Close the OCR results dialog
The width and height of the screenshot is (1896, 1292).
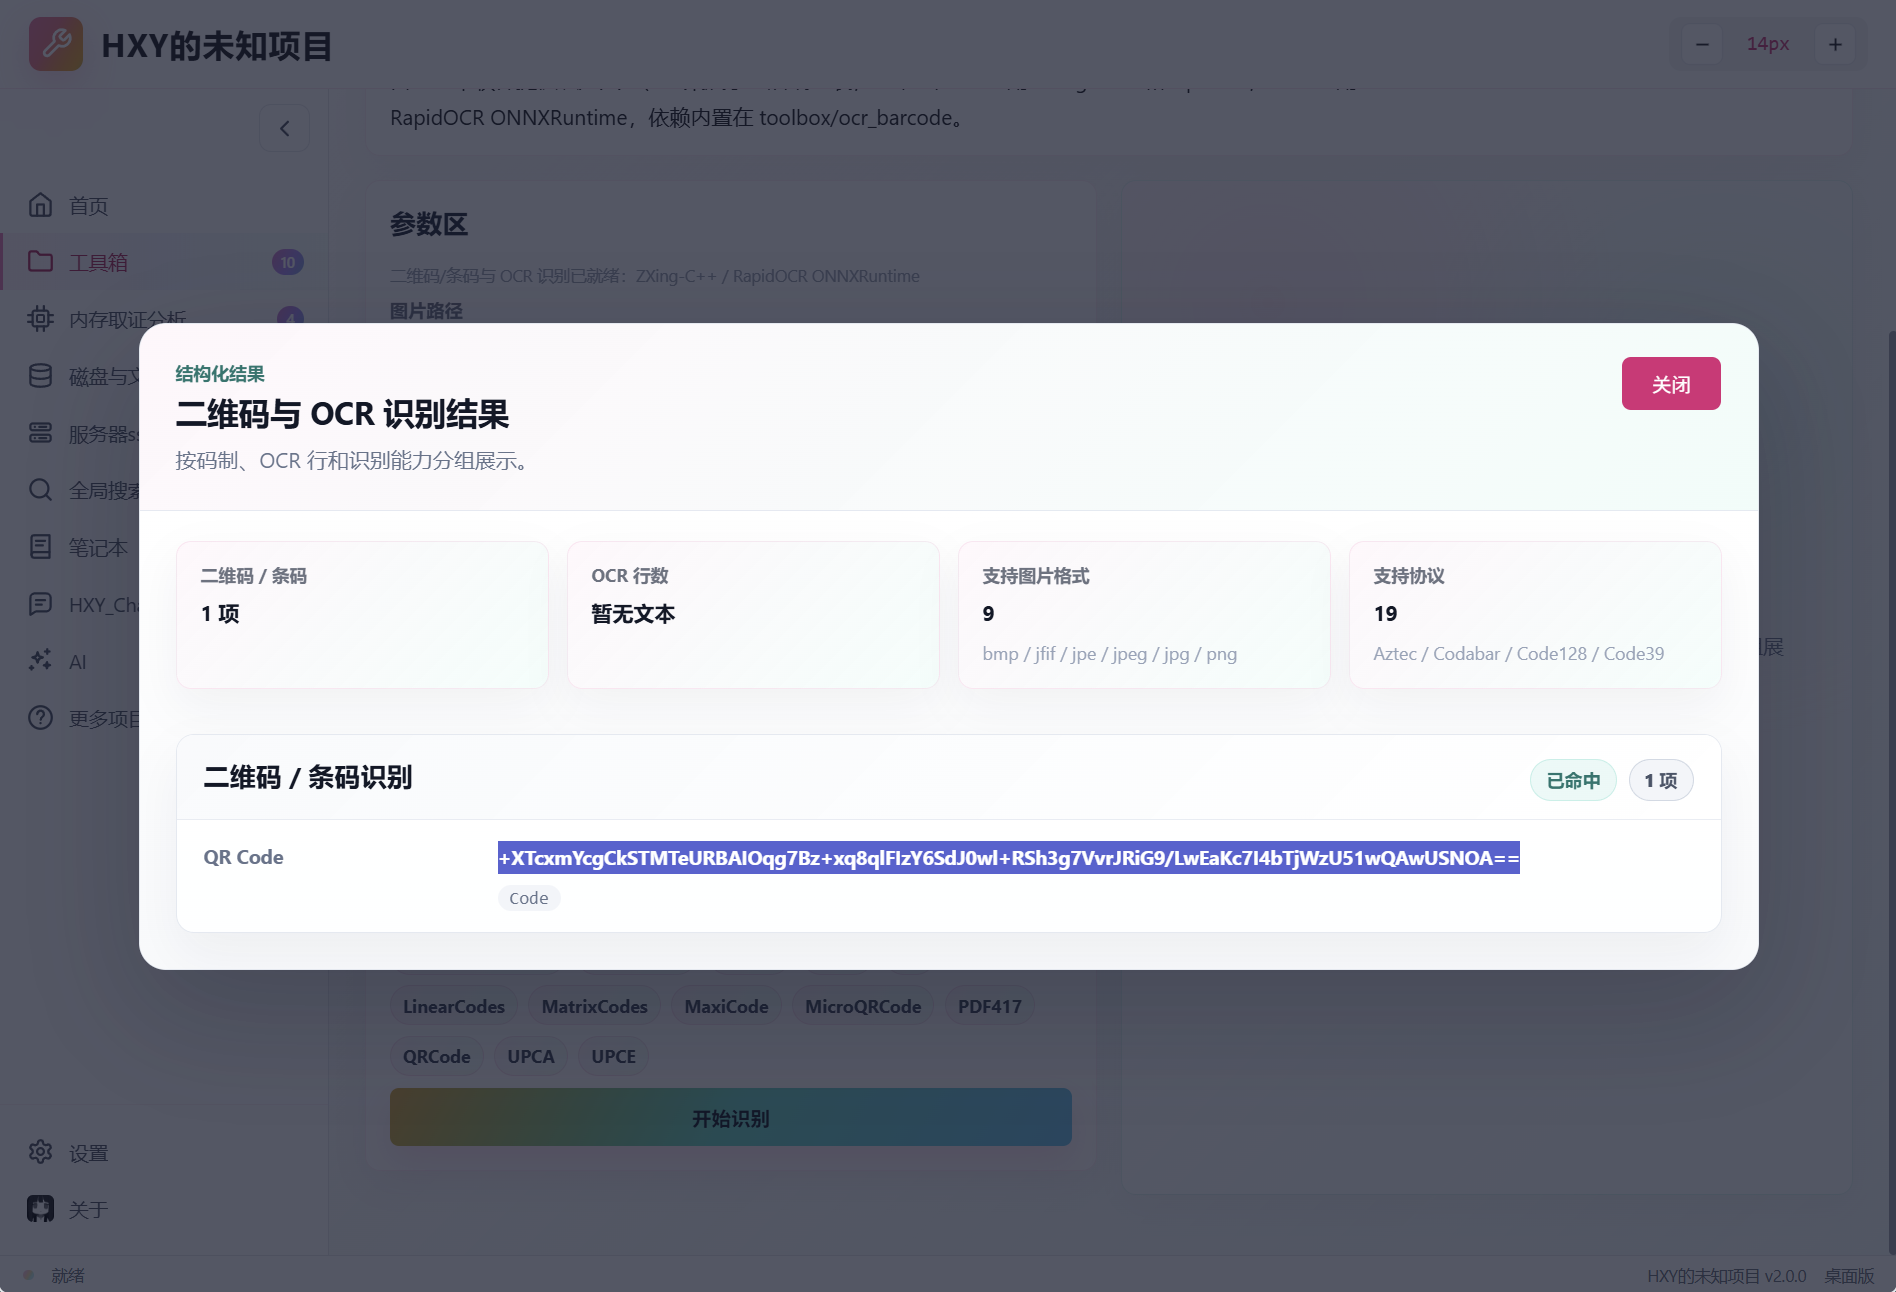coord(1671,384)
